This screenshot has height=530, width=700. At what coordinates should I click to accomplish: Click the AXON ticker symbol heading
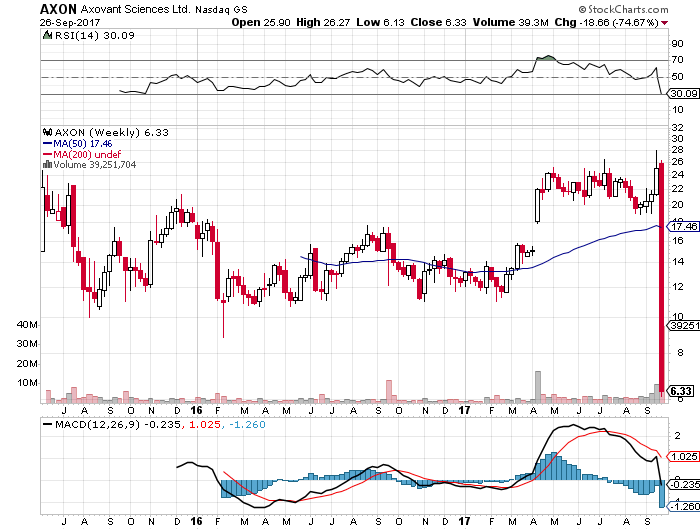pos(60,8)
